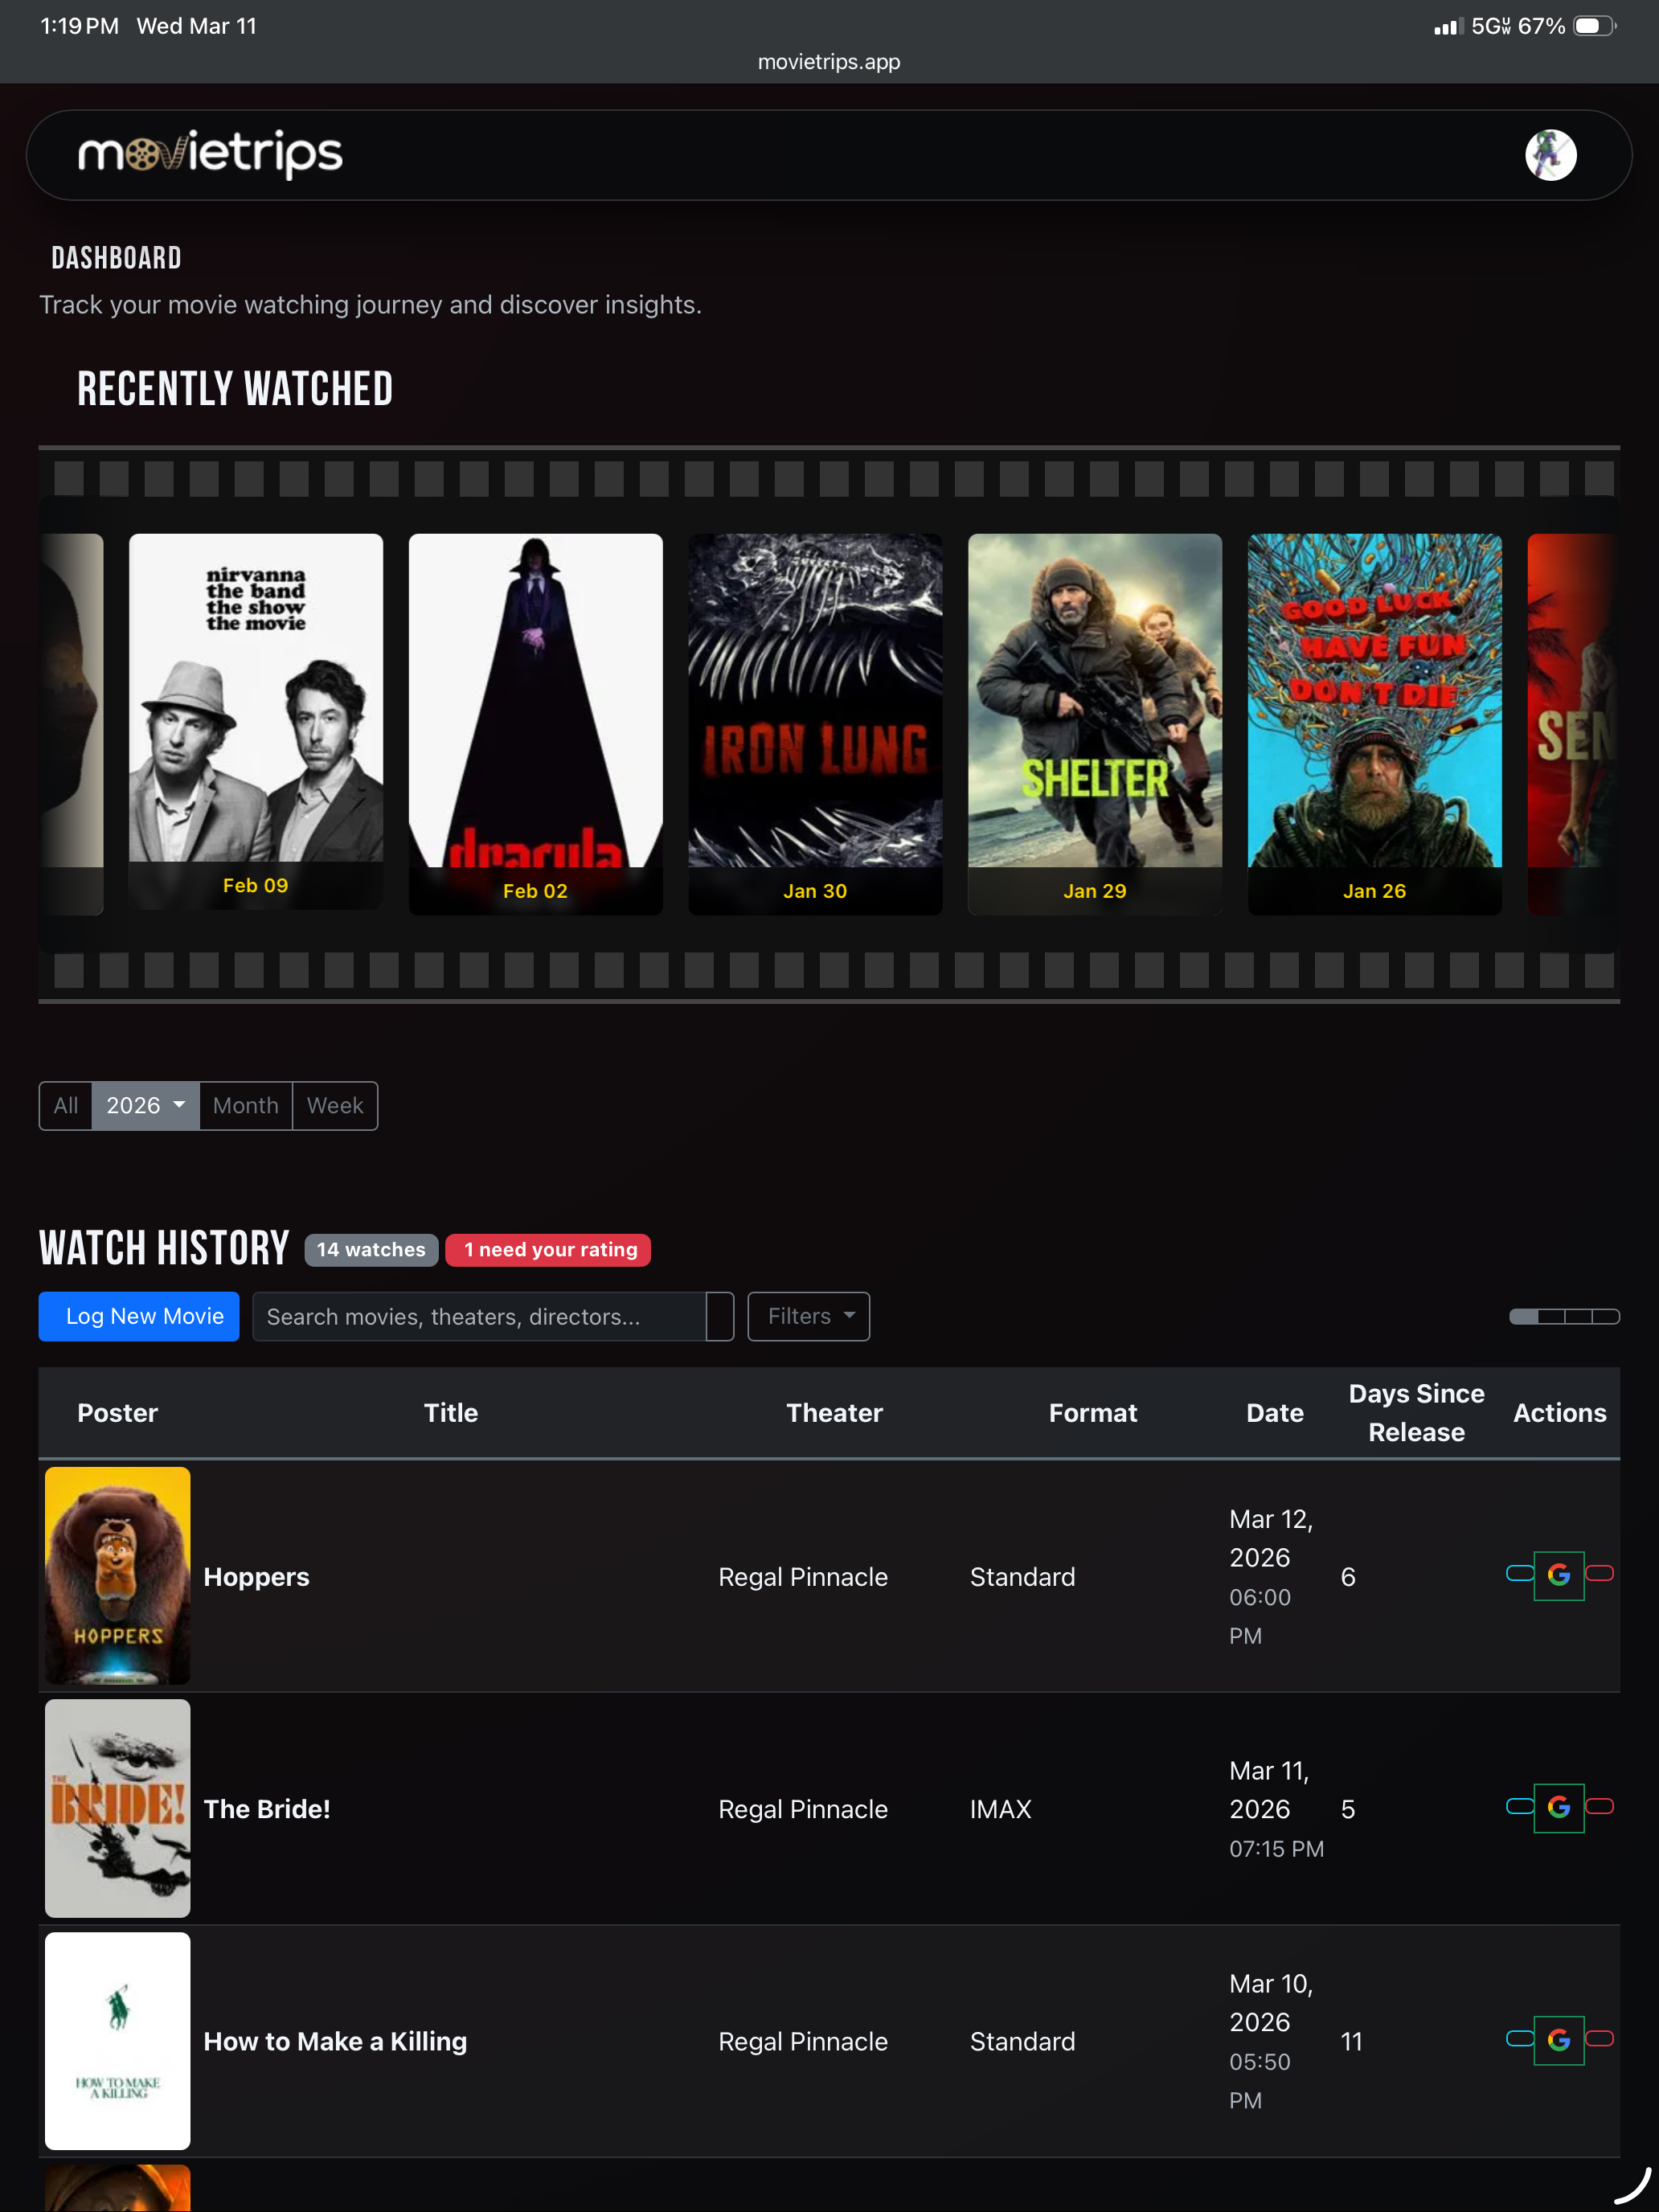Open the movietrips logo home link
1659x2212 pixels.
(x=210, y=154)
